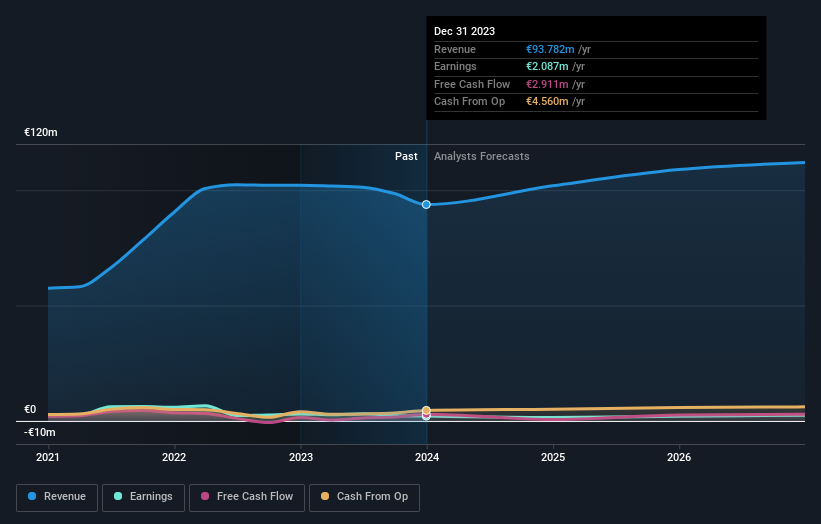Screen dimensions: 821x524
Task: Click the Earnings row label in tooltip
Action: pyautogui.click(x=456, y=66)
